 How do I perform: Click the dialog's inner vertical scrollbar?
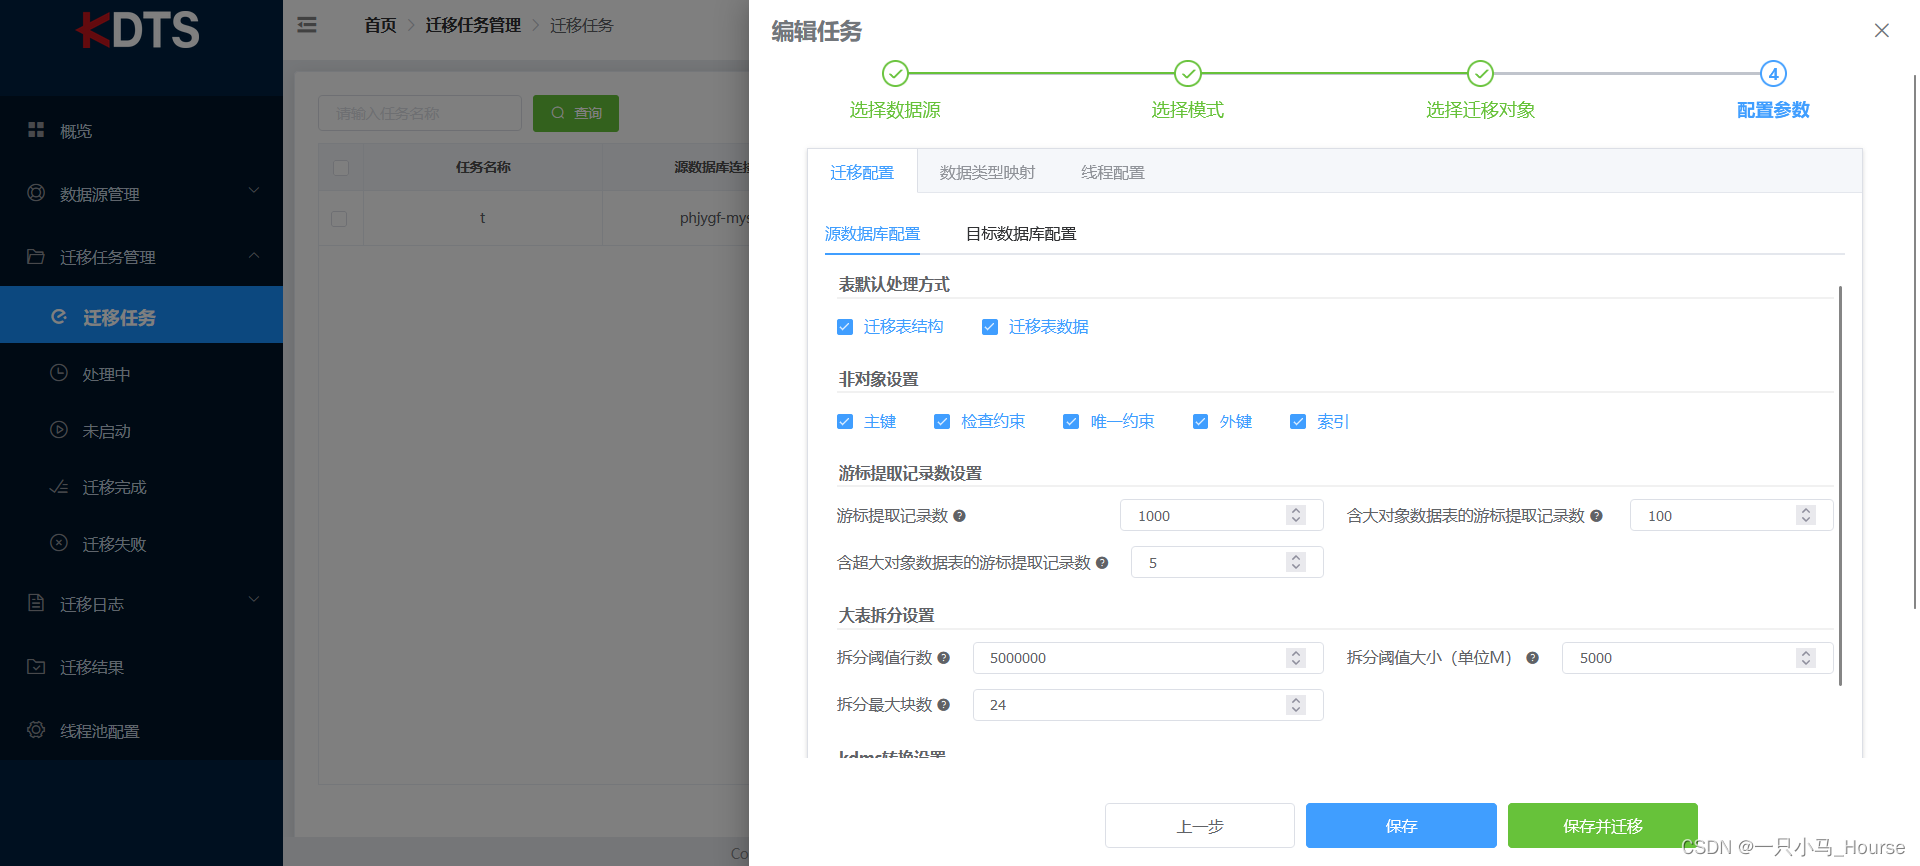(x=1840, y=485)
